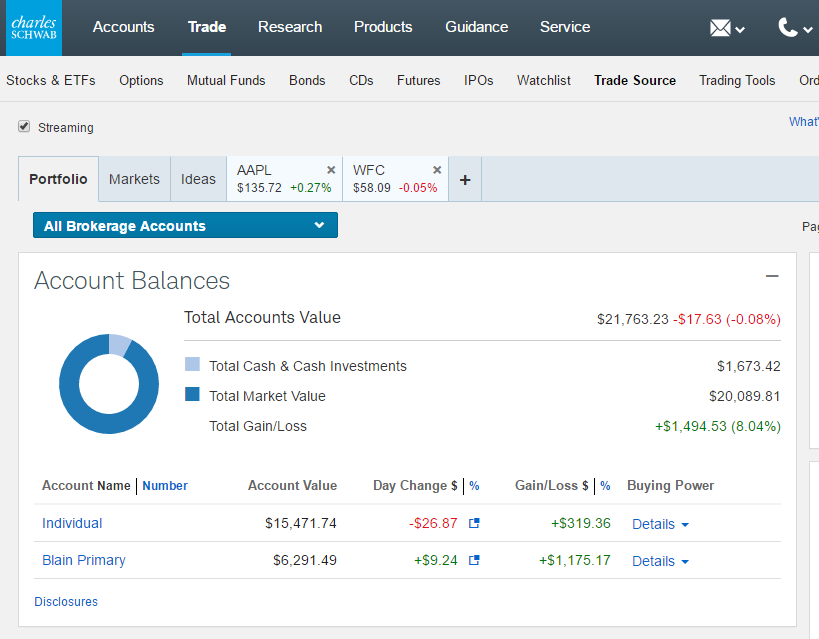Click the Charles Schwab logo
Image resolution: width=819 pixels, height=639 pixels.
click(x=34, y=28)
